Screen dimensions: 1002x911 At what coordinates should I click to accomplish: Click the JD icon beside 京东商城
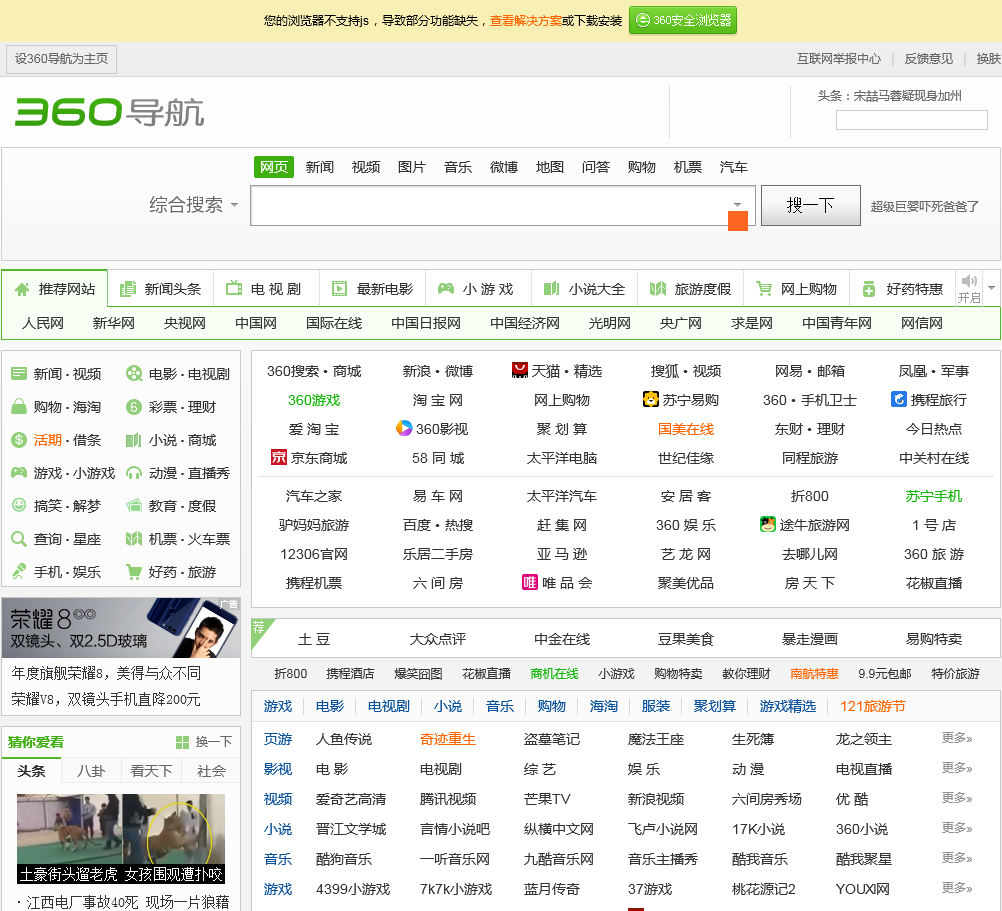point(279,457)
